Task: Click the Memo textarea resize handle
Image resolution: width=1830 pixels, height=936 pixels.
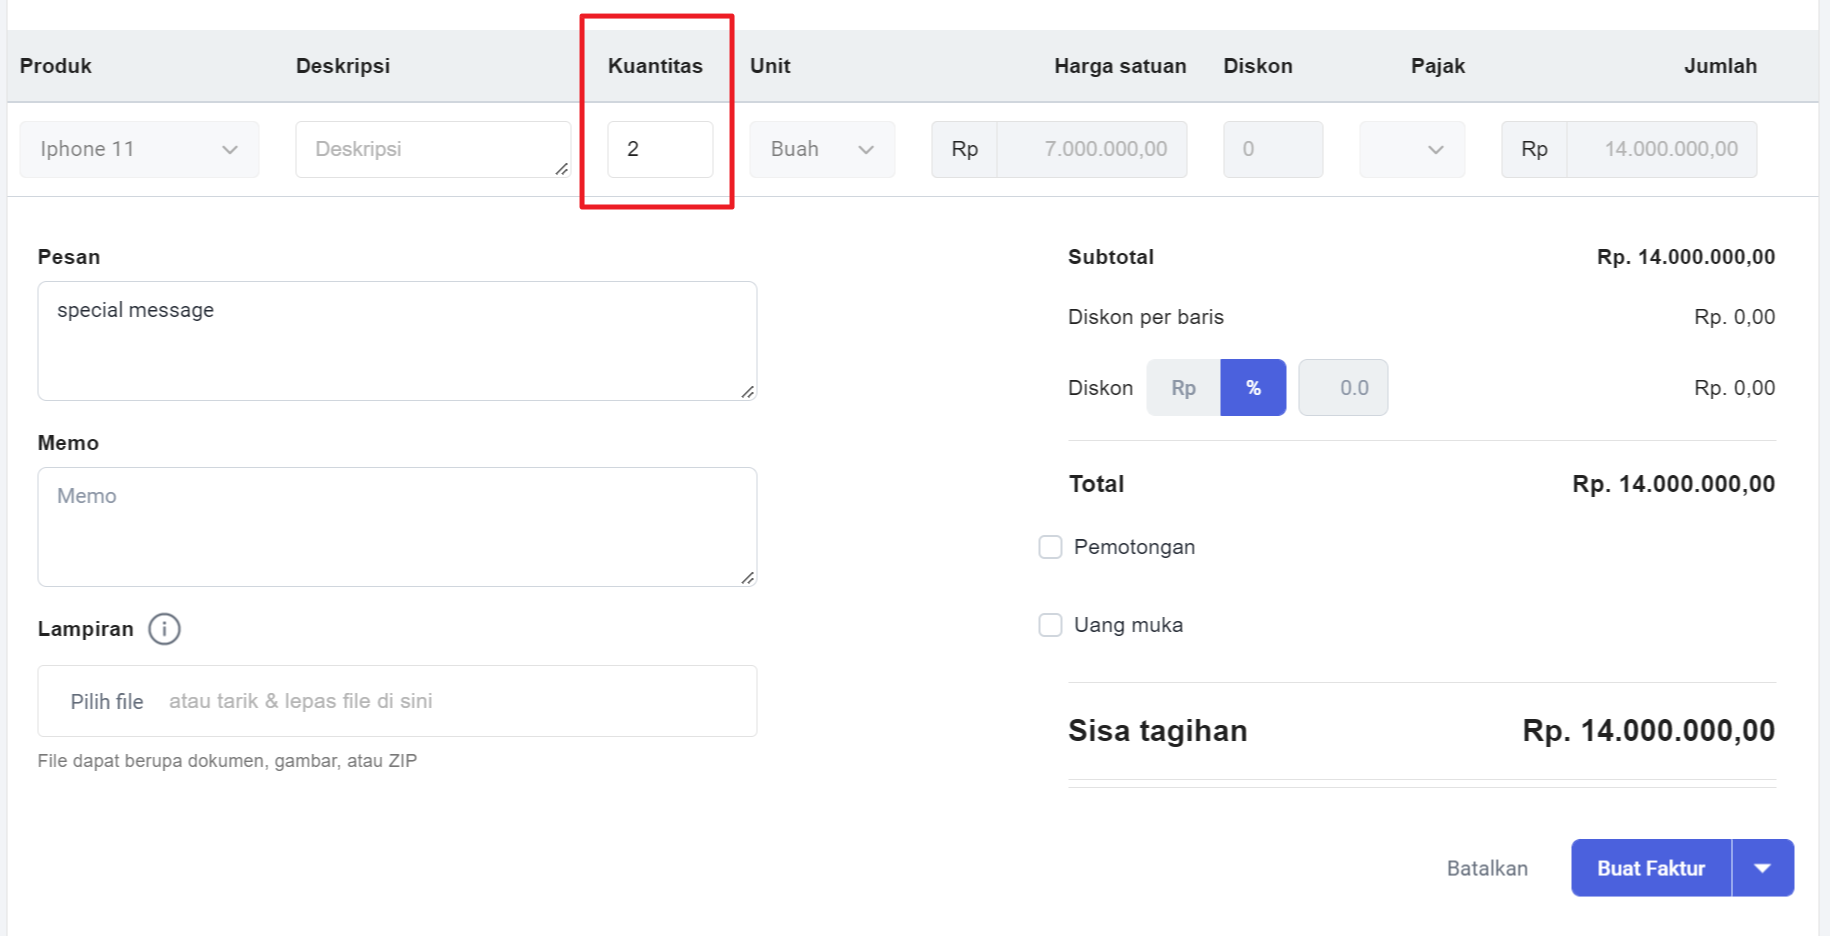Action: (748, 578)
